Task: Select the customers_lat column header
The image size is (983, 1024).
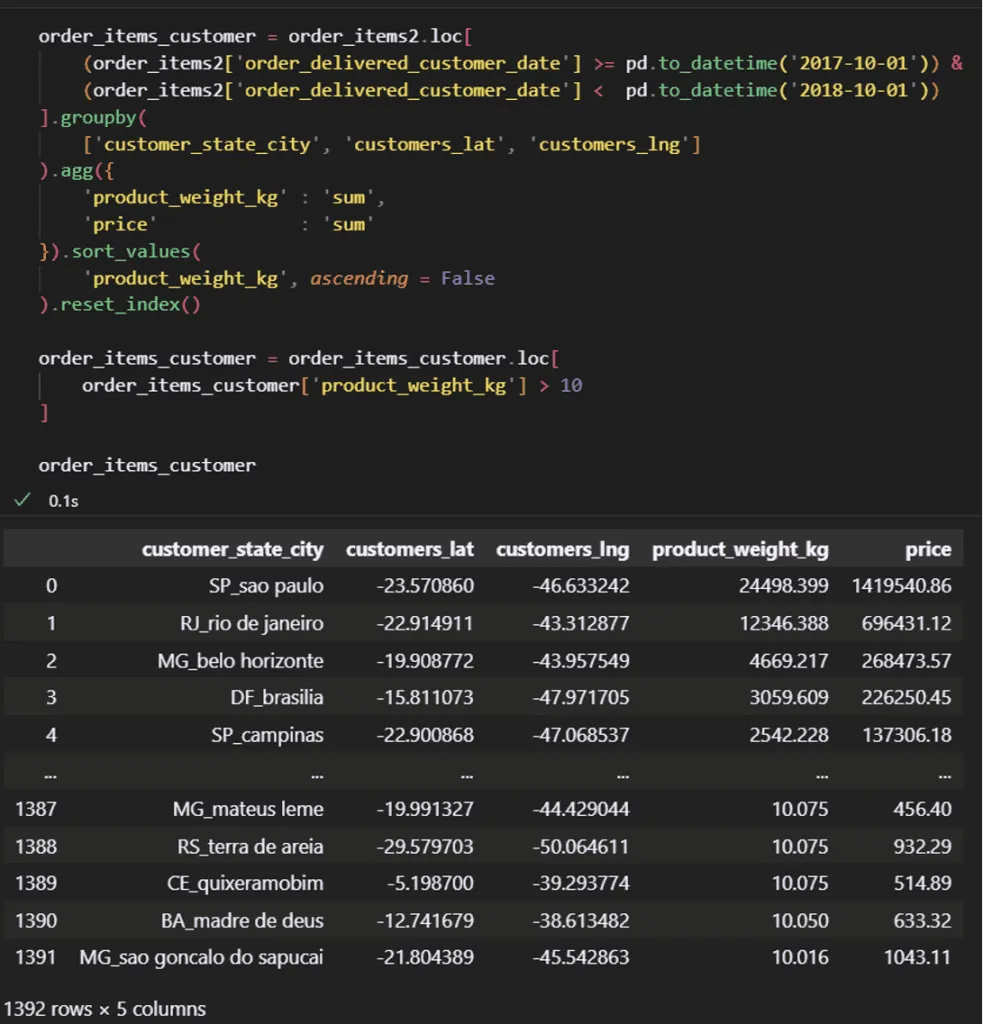Action: click(410, 550)
